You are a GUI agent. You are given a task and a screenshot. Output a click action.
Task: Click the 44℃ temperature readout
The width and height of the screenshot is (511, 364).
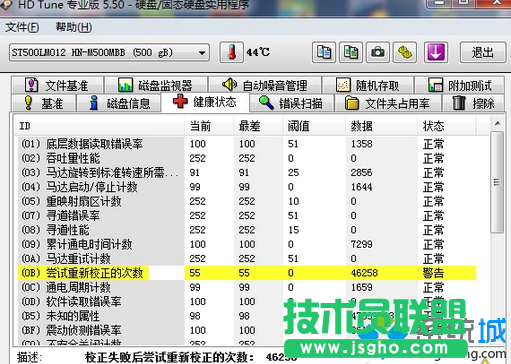click(258, 52)
